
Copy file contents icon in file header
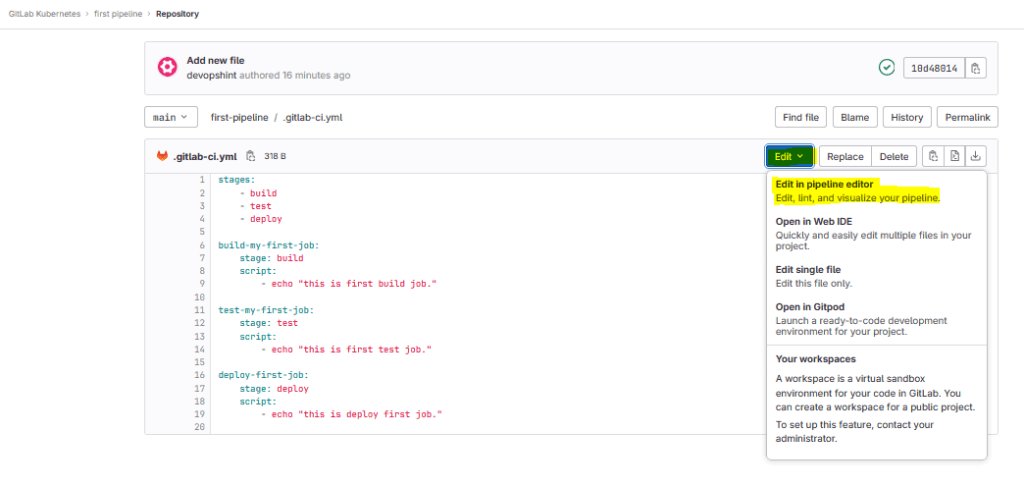[x=932, y=156]
